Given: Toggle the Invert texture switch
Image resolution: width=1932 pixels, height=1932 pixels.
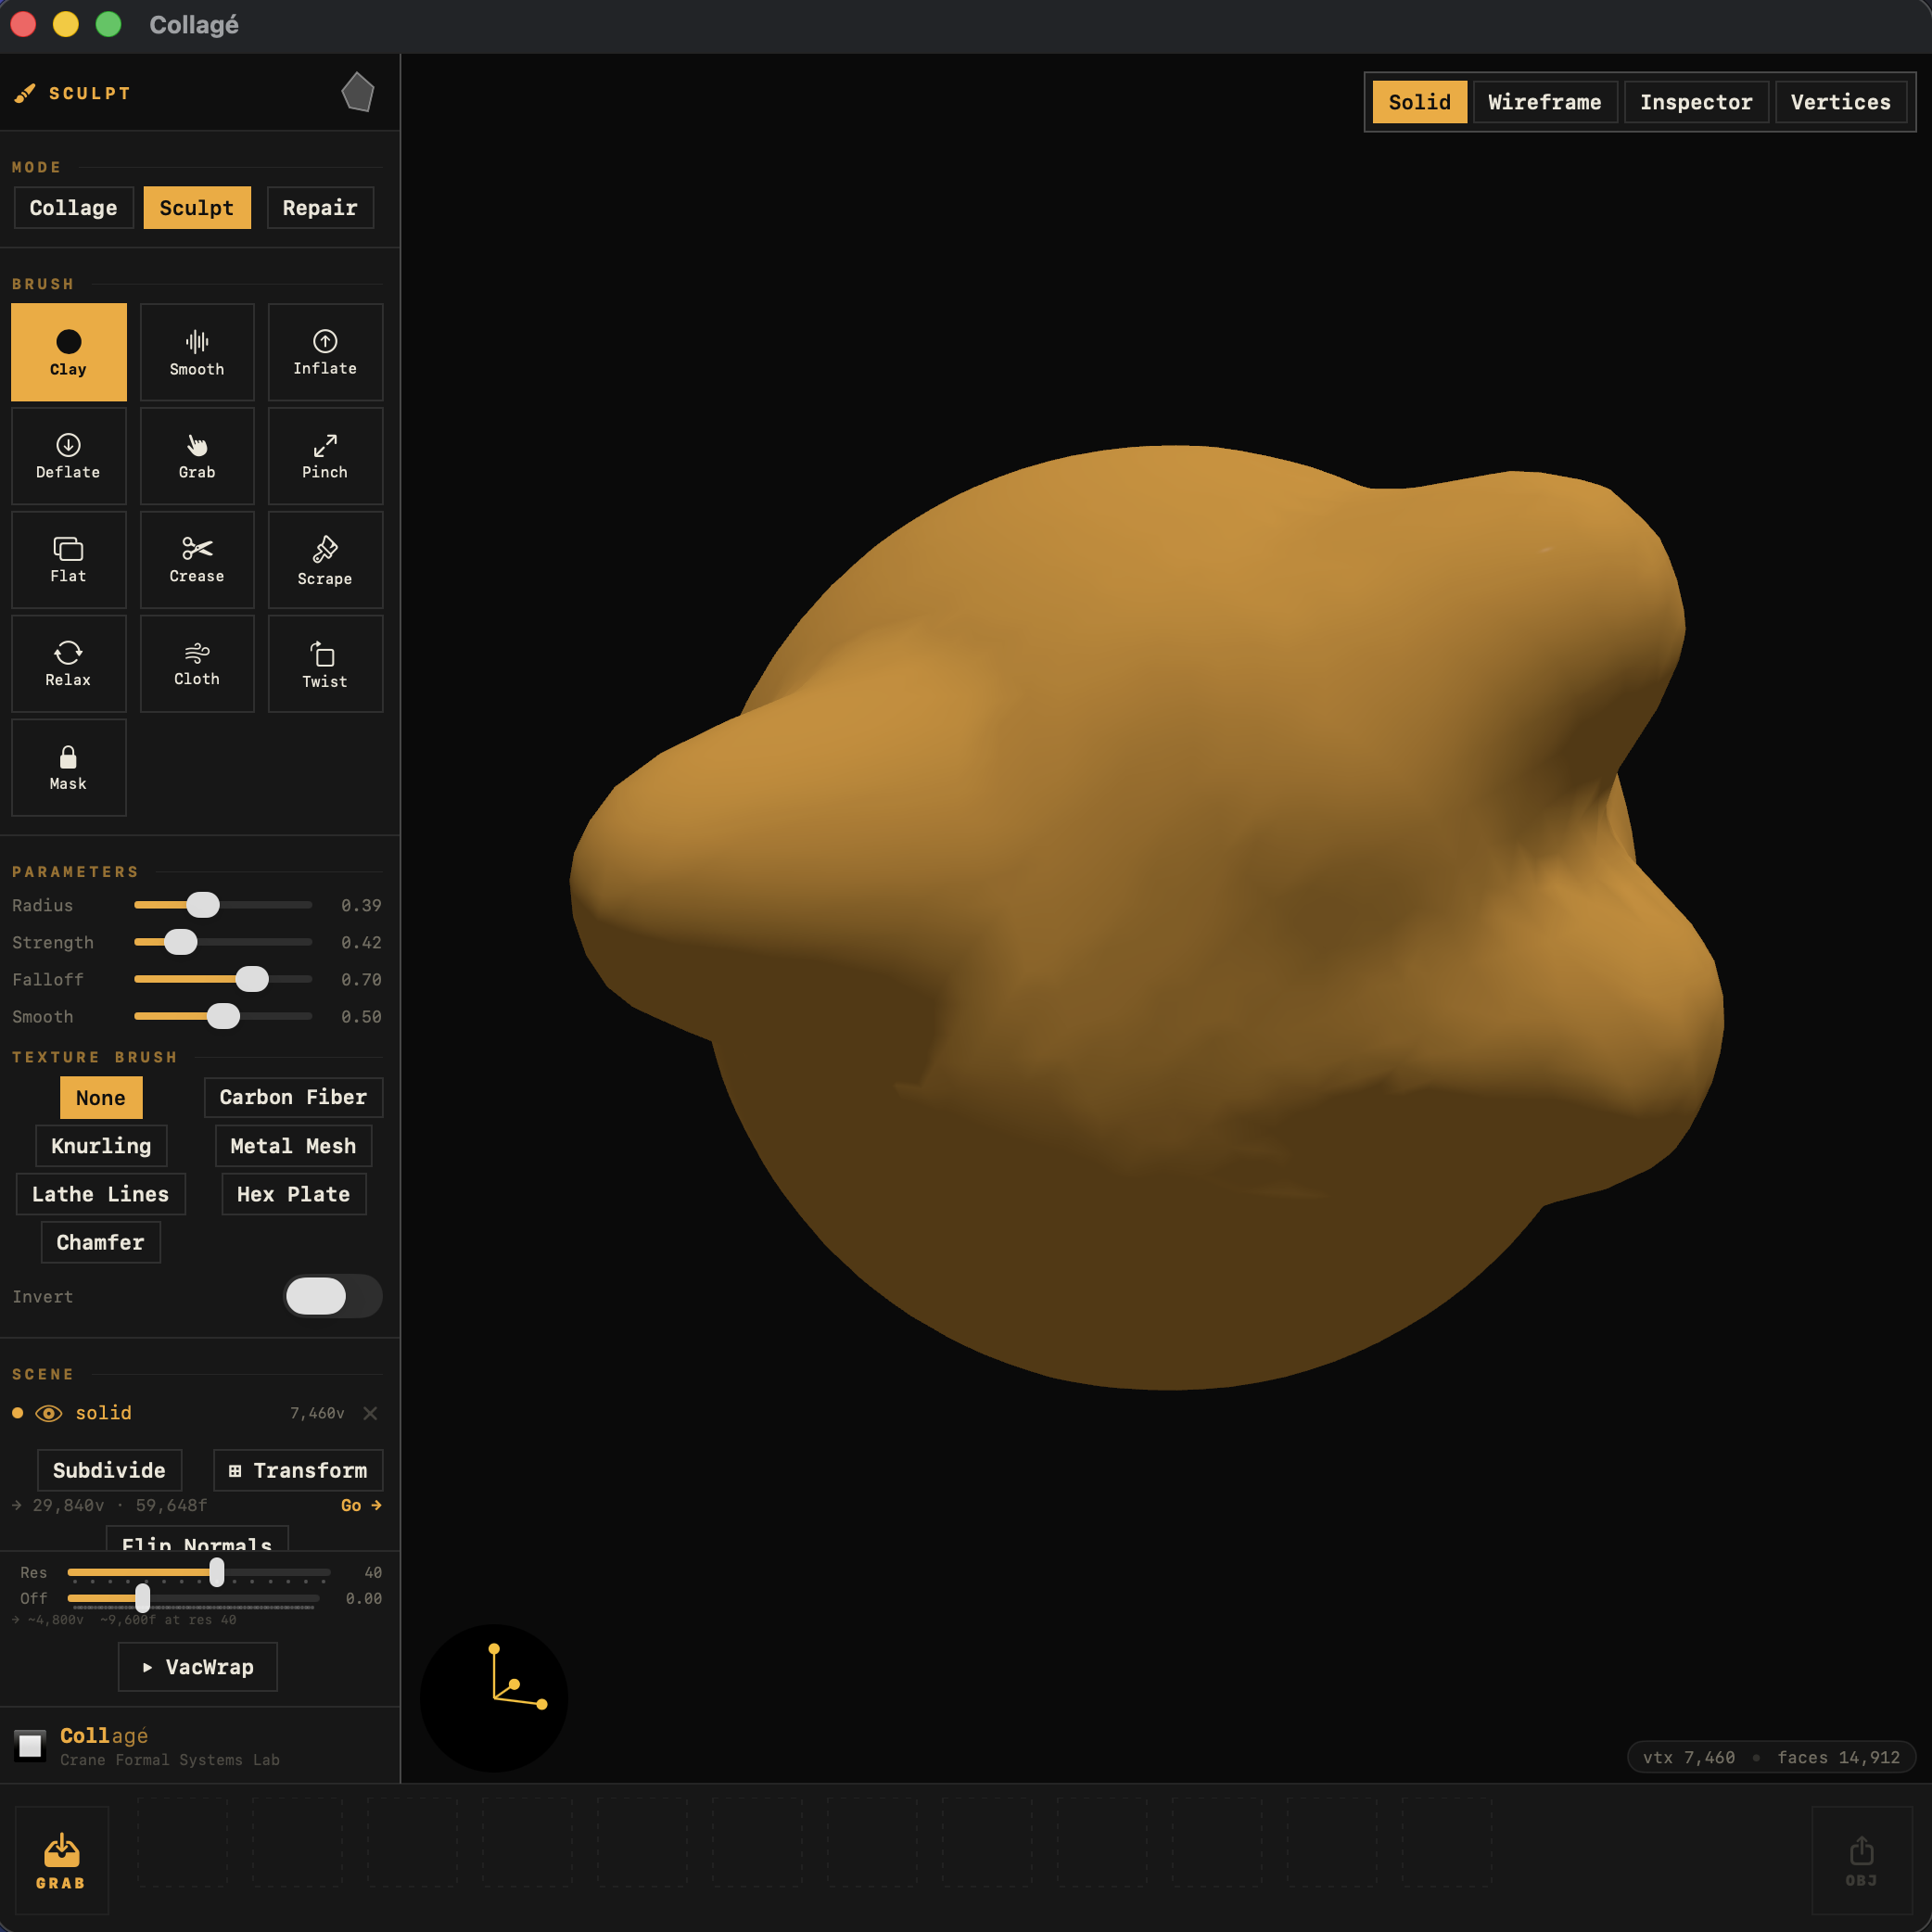Looking at the screenshot, I should click(333, 1296).
